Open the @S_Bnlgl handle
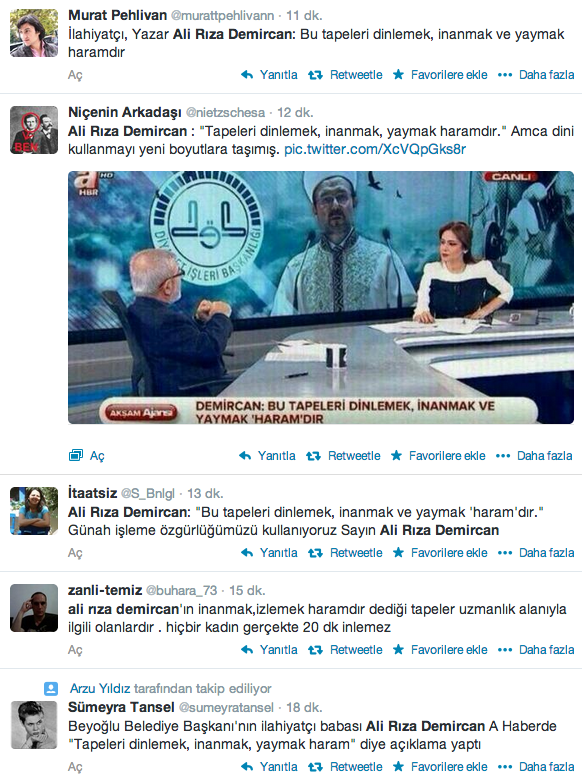Viewport: 582px width, 783px height. 148,494
